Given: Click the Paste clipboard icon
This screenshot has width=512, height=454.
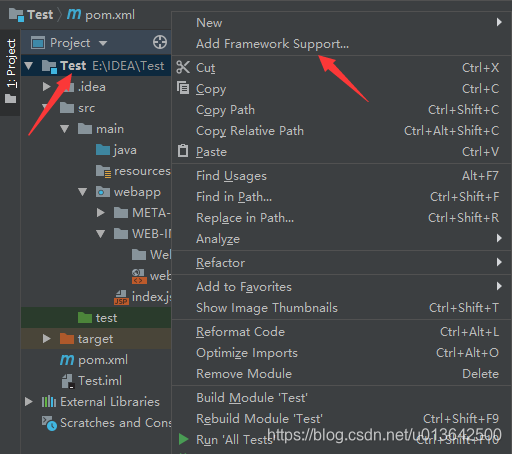Looking at the screenshot, I should (x=183, y=151).
